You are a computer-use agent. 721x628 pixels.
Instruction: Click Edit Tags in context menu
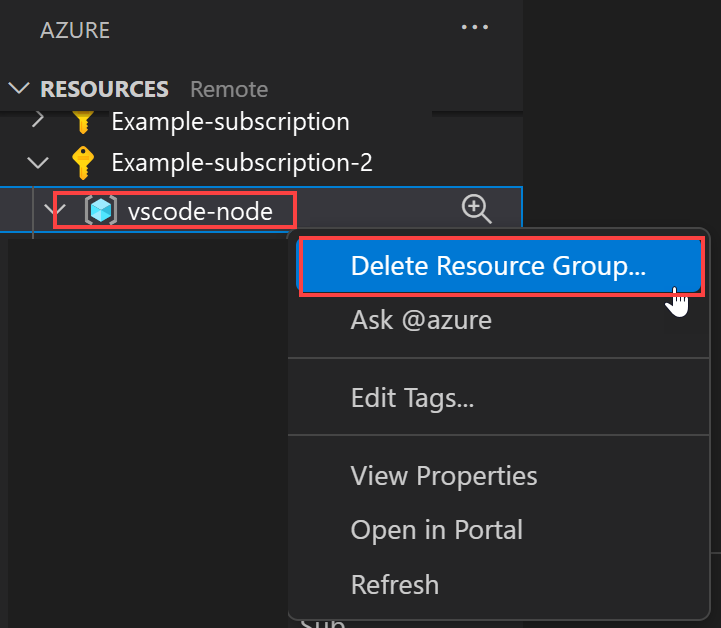[412, 398]
